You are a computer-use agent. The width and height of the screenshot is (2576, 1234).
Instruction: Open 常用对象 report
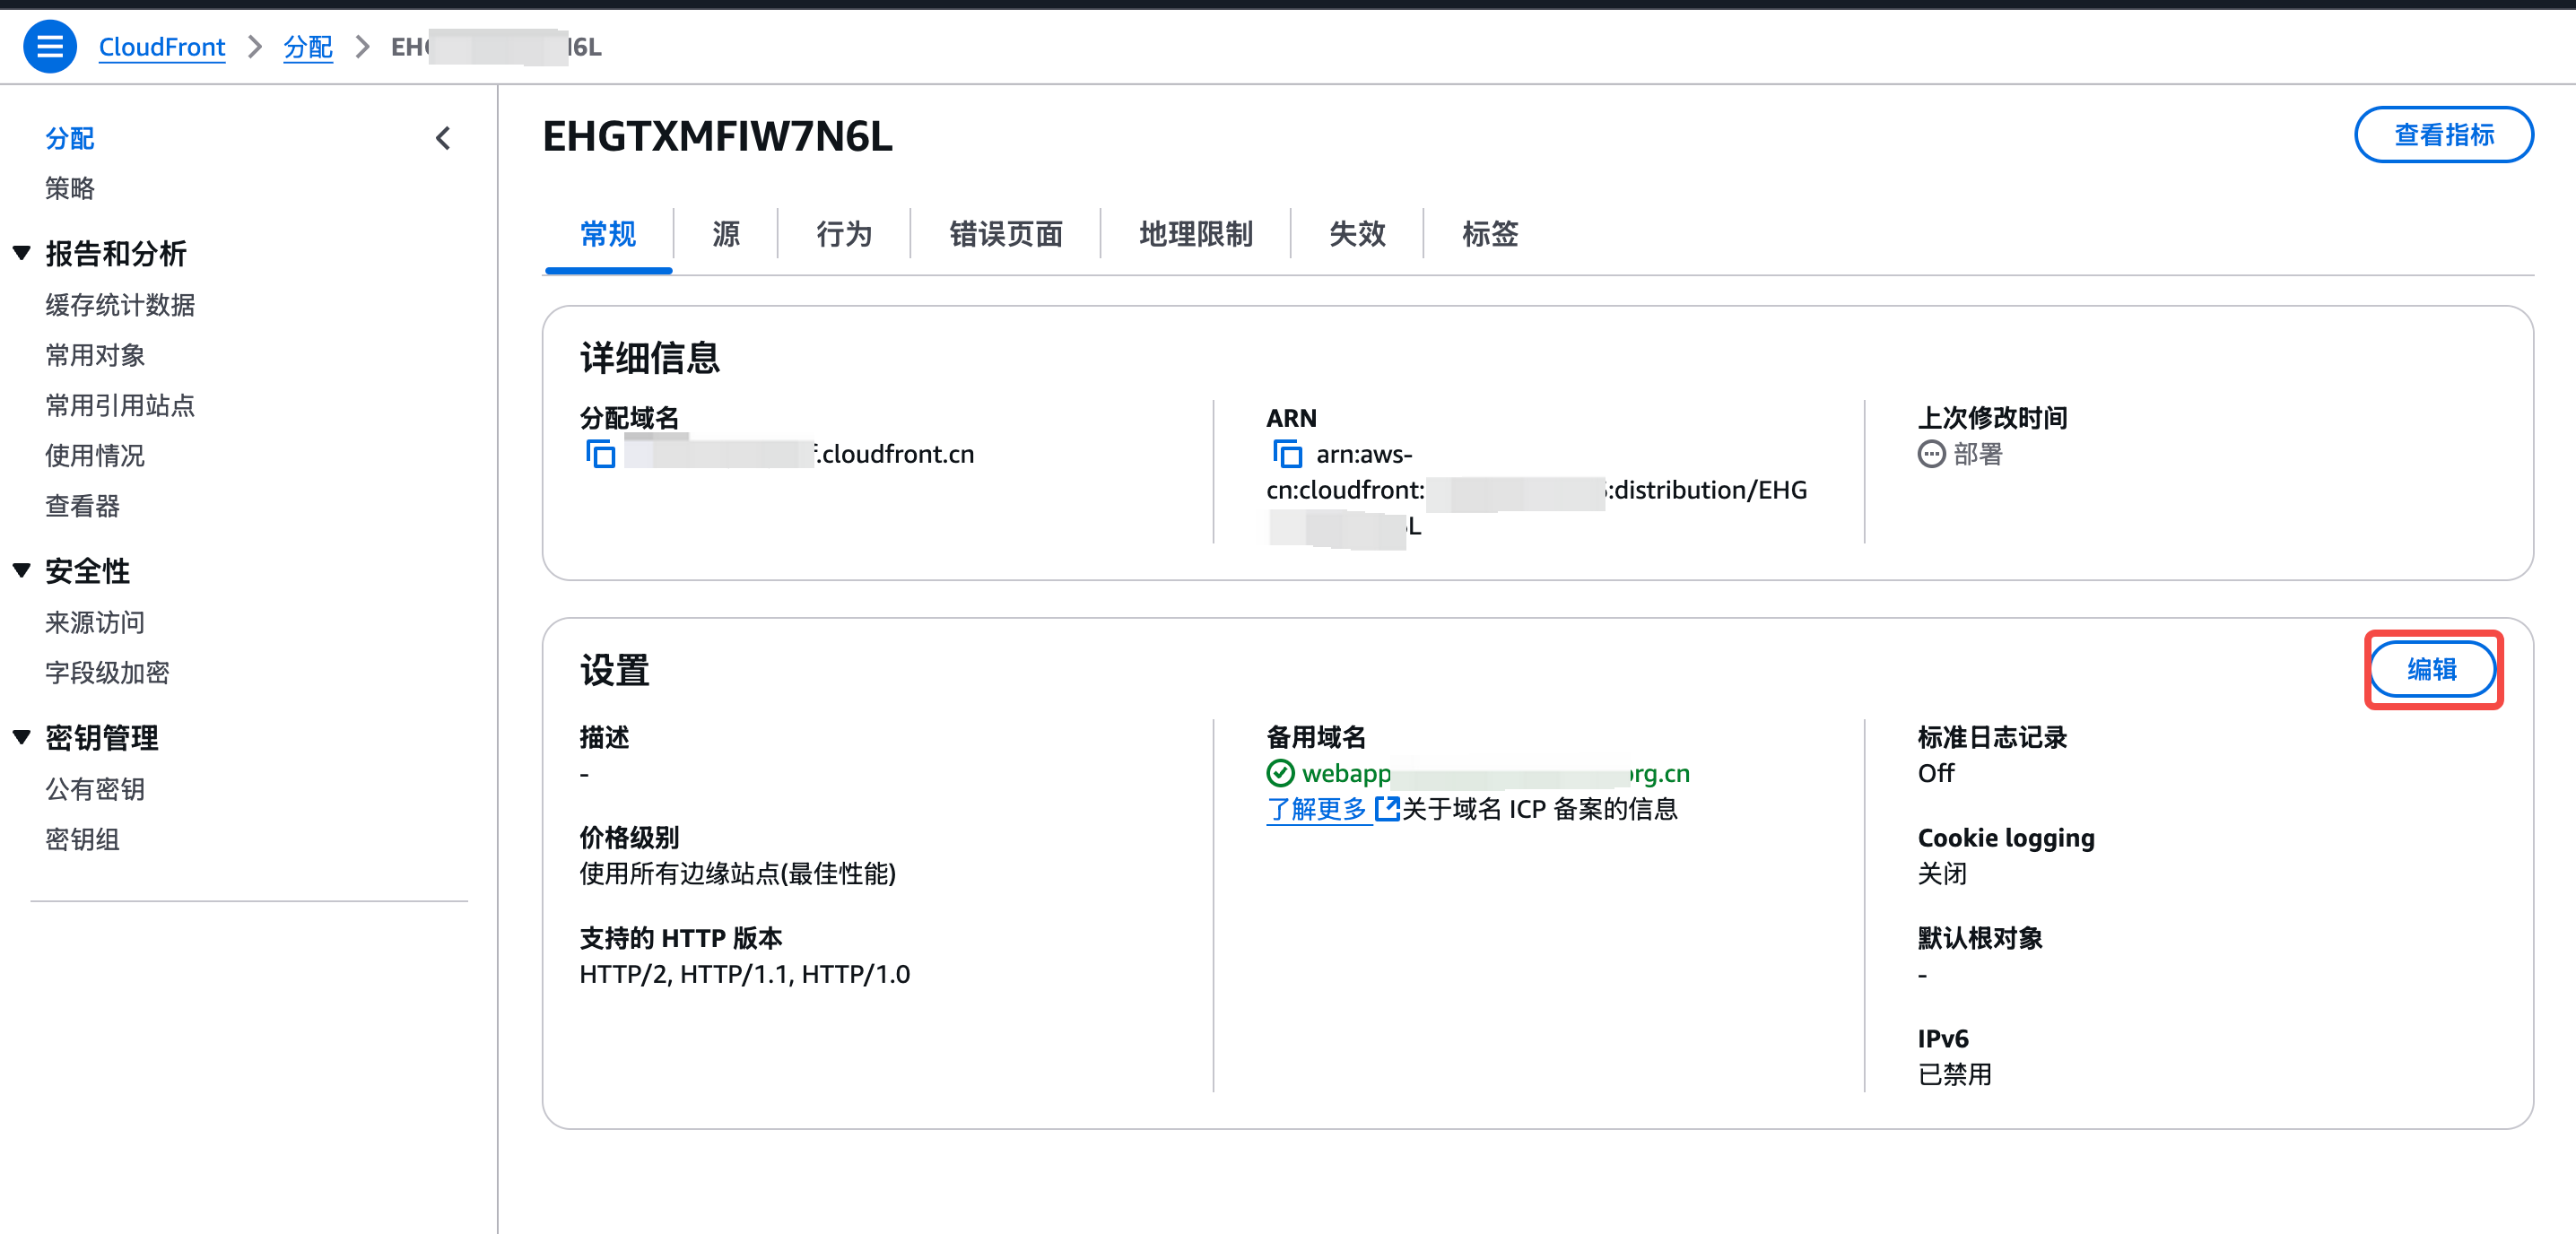click(95, 355)
